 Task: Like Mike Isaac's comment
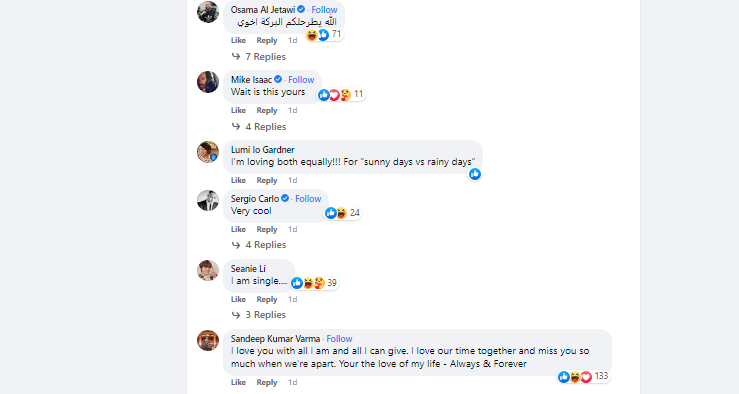(x=238, y=110)
